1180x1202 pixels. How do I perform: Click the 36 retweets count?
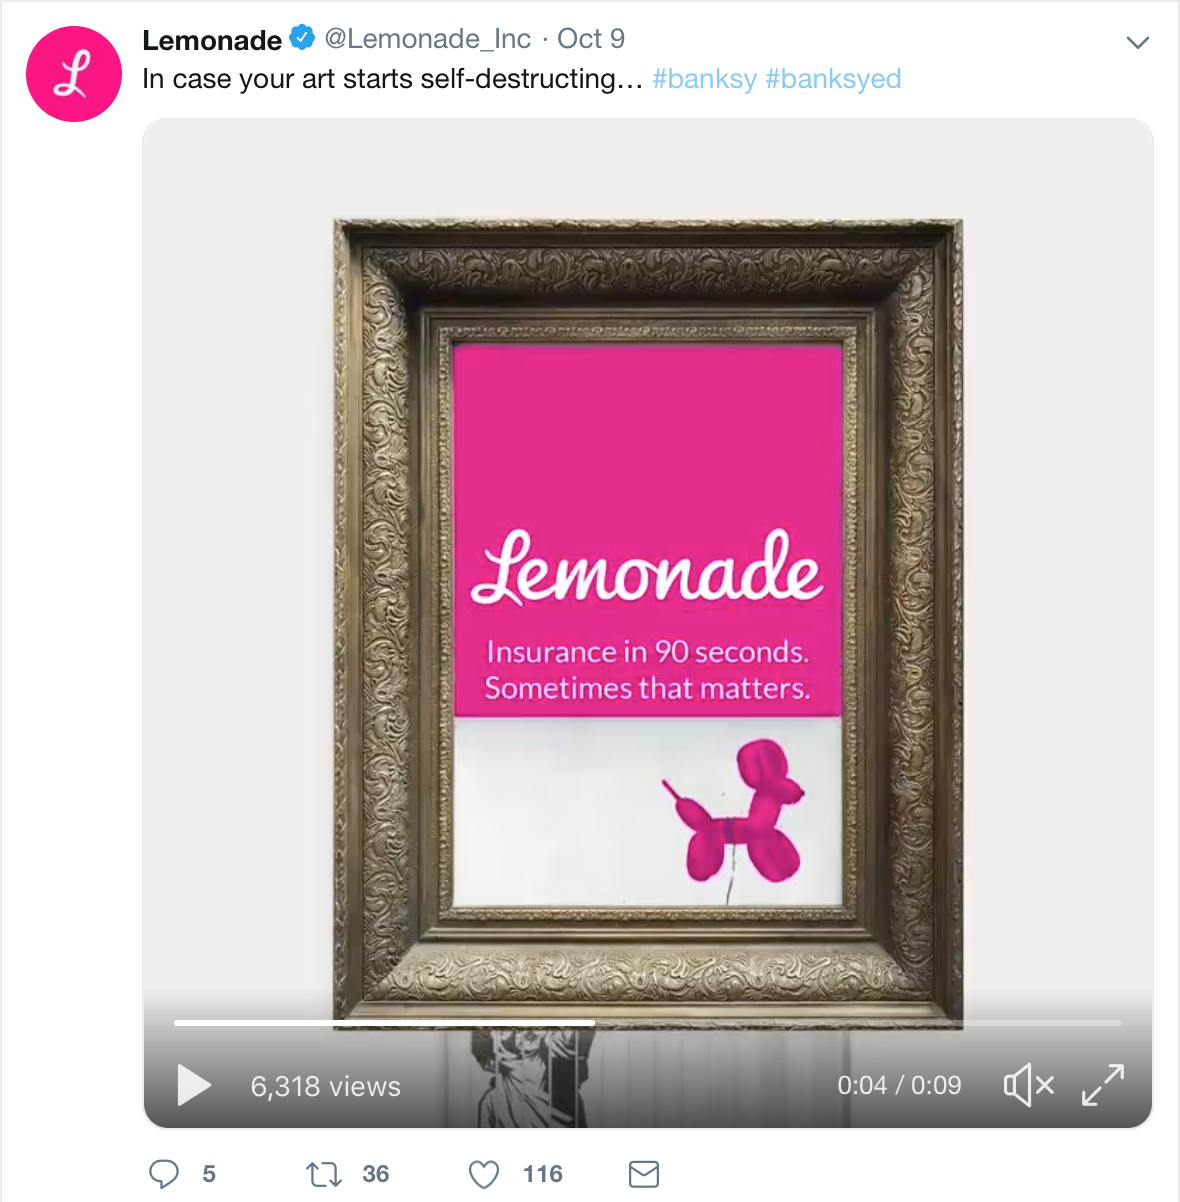tap(376, 1174)
